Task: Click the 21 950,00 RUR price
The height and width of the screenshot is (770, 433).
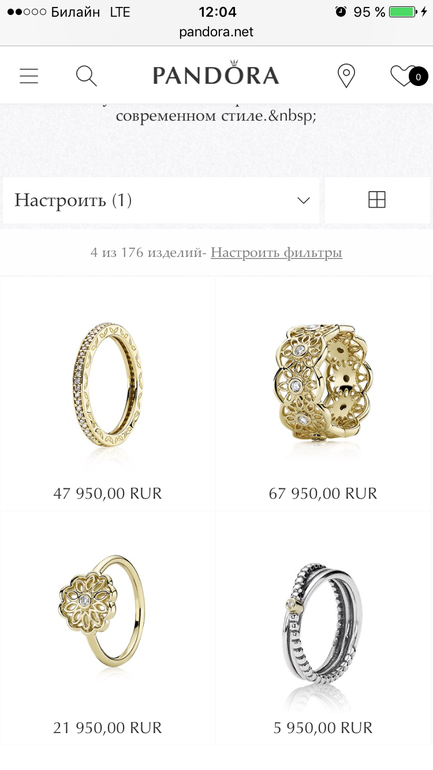Action: pos(108,727)
